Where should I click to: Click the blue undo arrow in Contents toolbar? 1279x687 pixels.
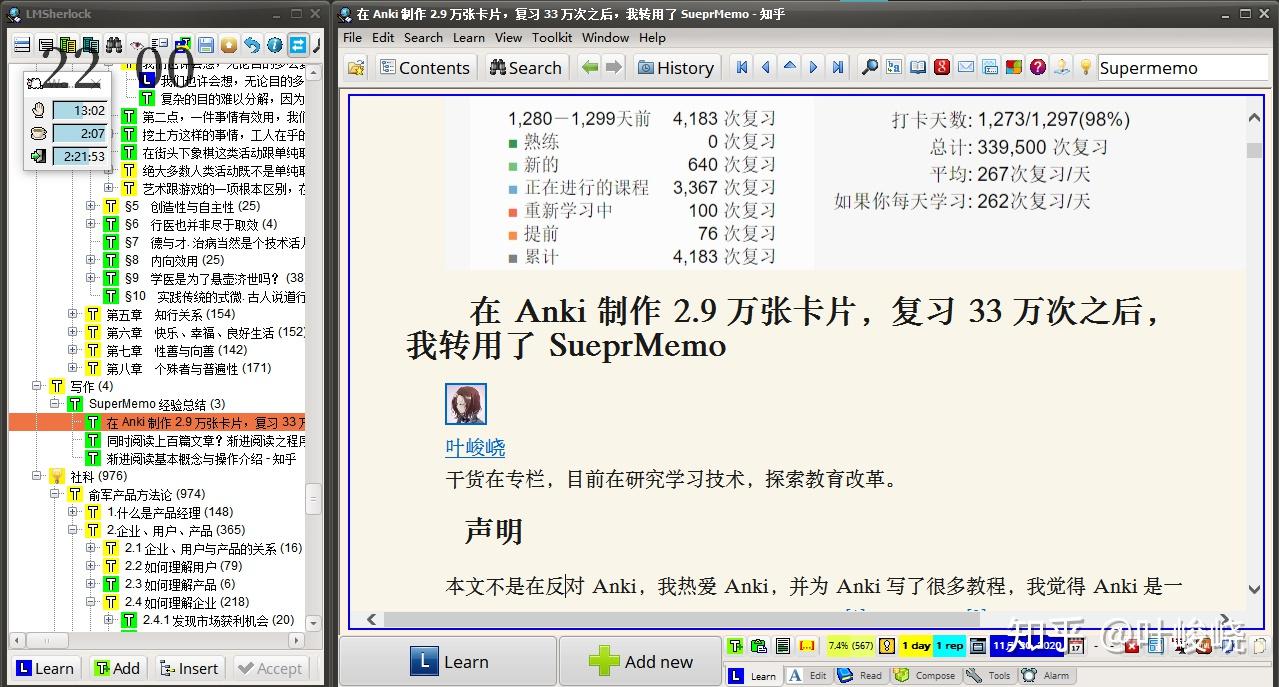coord(251,44)
